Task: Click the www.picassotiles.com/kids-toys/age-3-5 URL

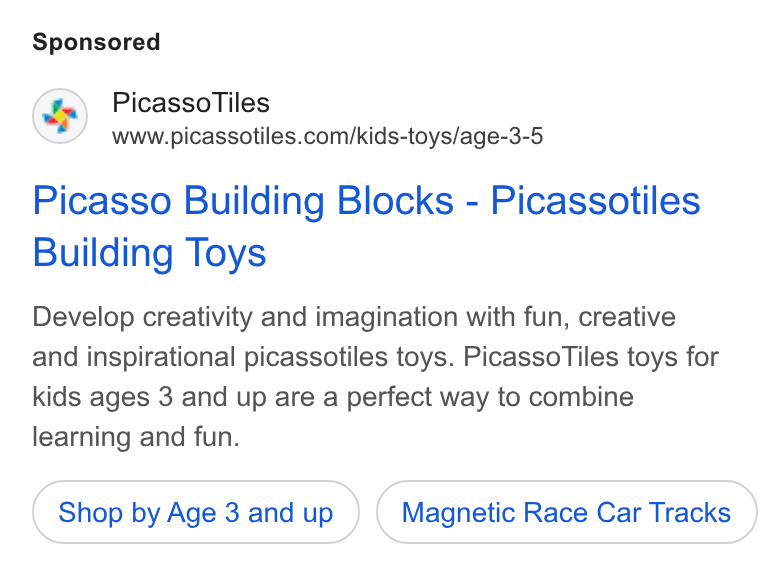Action: point(328,136)
